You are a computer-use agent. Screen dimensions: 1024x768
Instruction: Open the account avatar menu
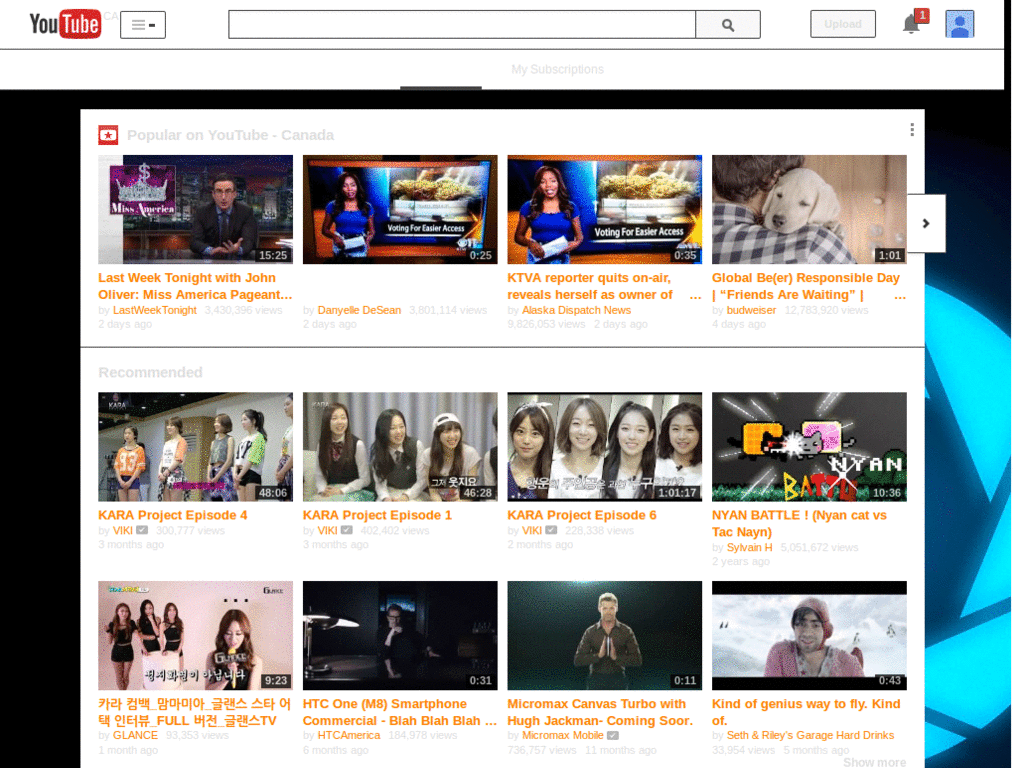tap(959, 24)
